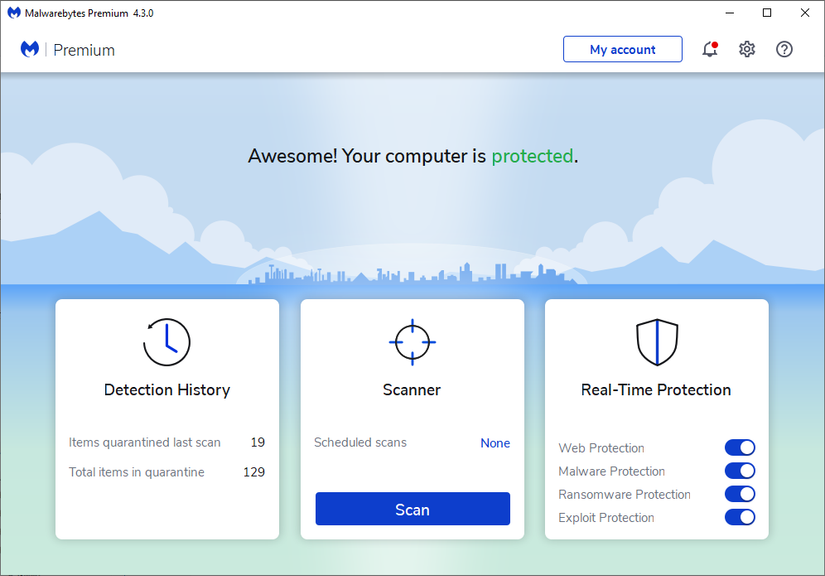The width and height of the screenshot is (825, 576).
Task: Click the quarantined last scan count of 19
Action: tap(257, 442)
